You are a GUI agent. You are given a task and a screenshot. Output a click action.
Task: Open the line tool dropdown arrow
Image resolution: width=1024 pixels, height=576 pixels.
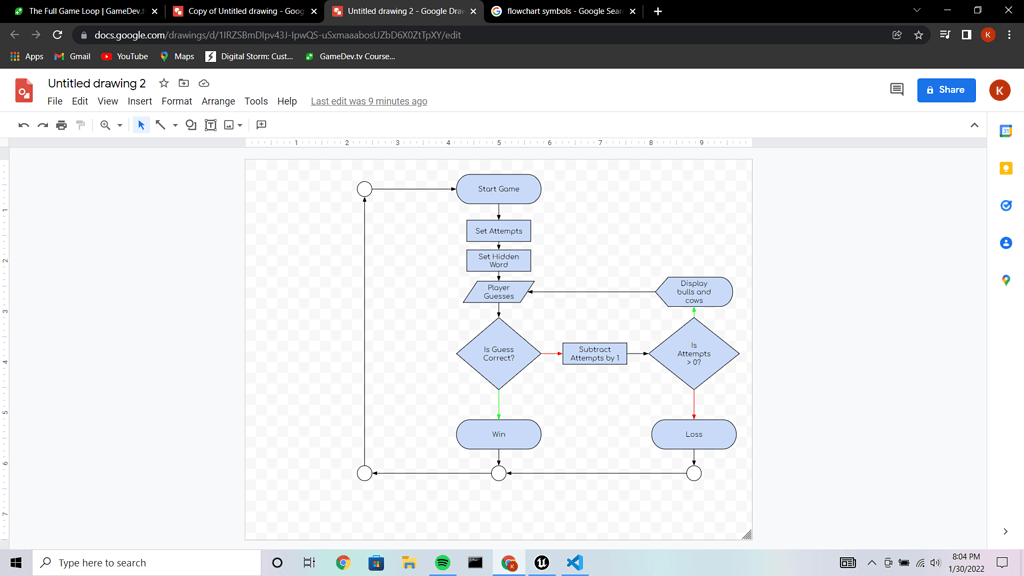tap(174, 125)
